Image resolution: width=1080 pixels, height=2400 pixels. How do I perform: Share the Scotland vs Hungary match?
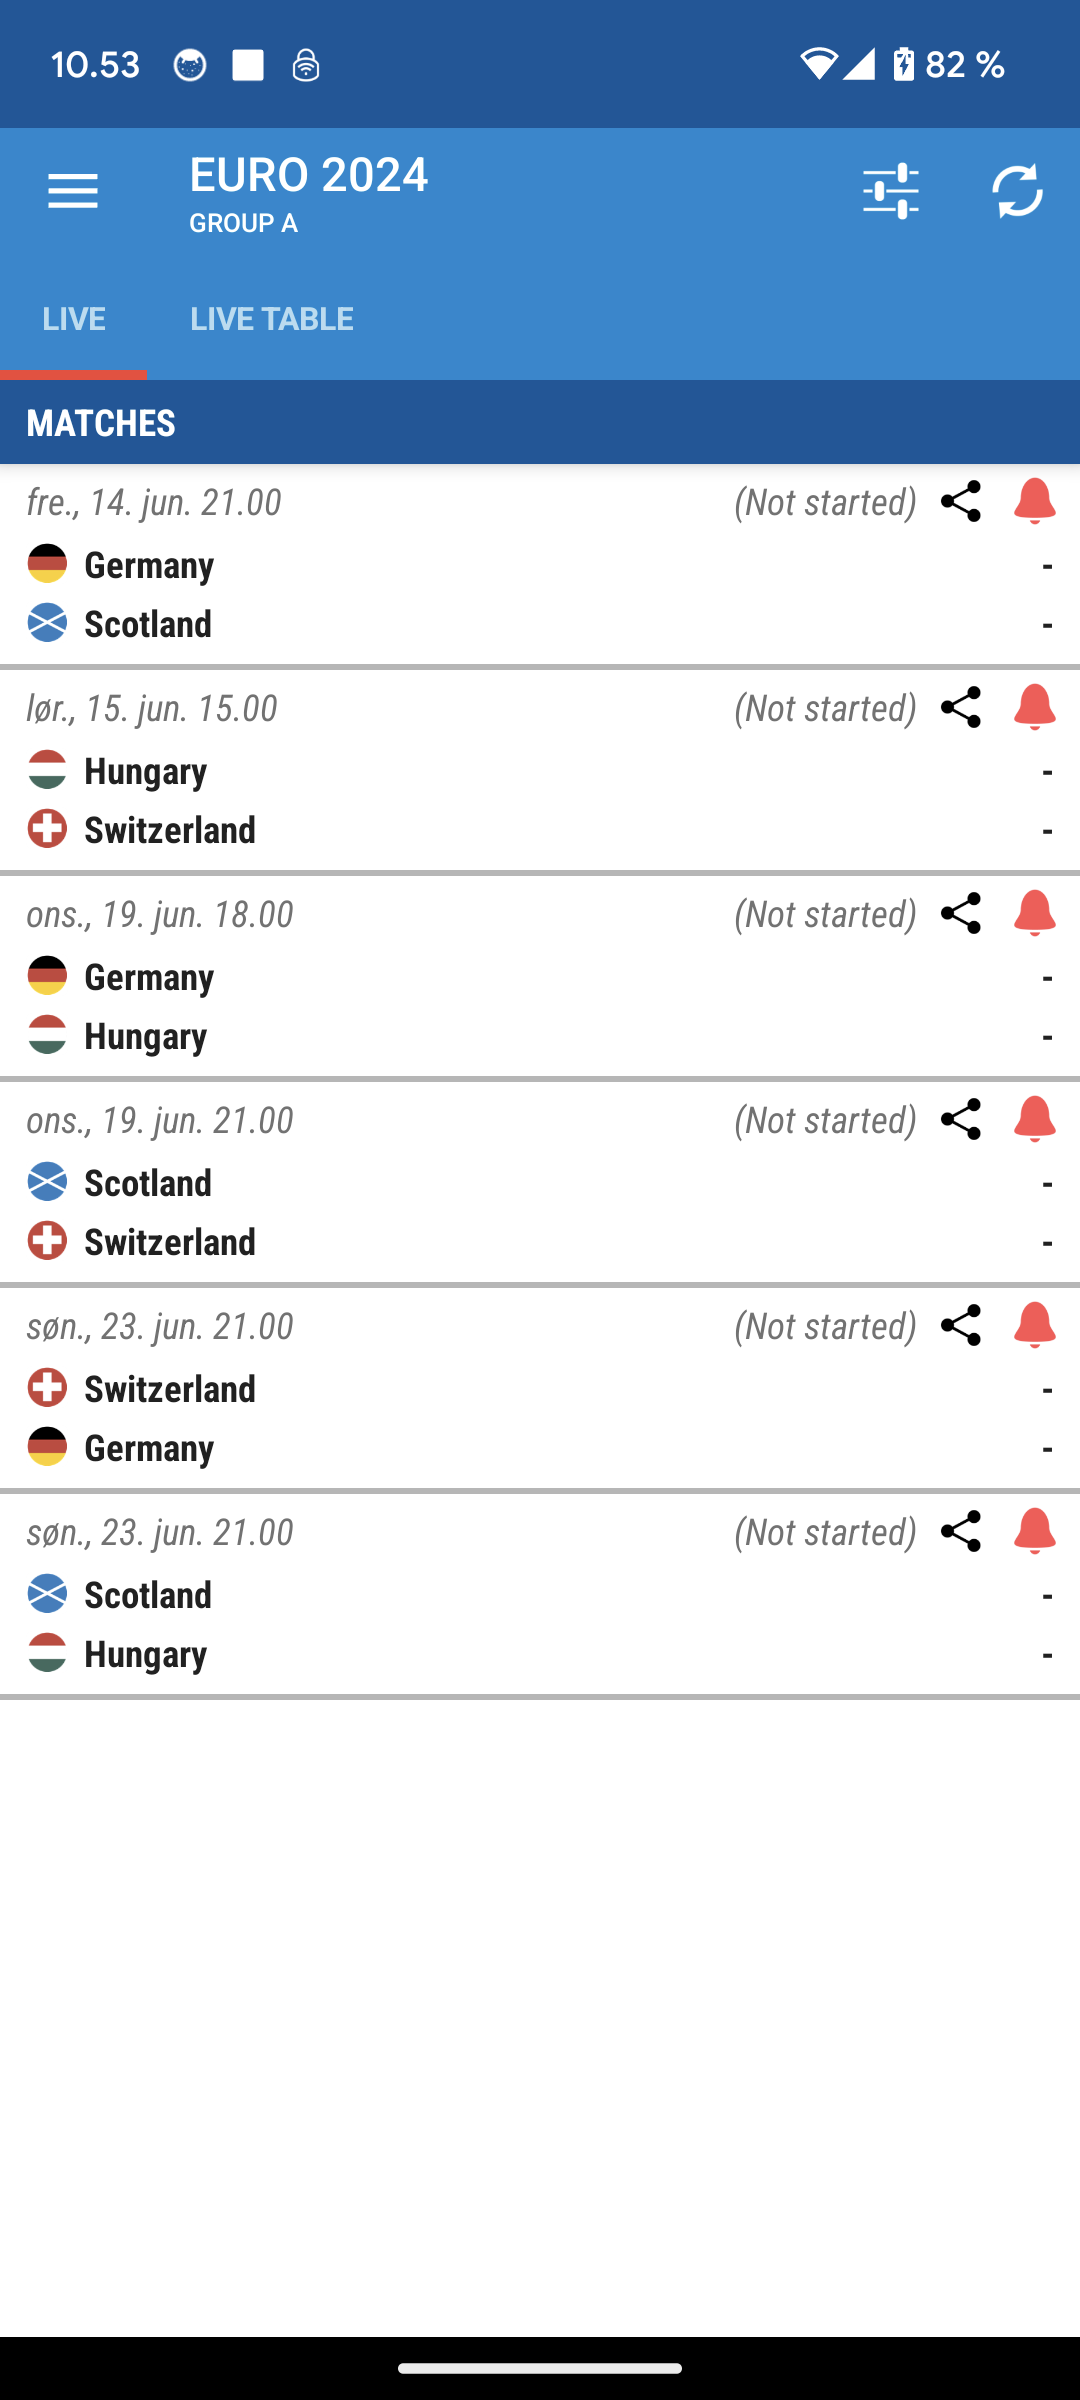[x=961, y=1531]
